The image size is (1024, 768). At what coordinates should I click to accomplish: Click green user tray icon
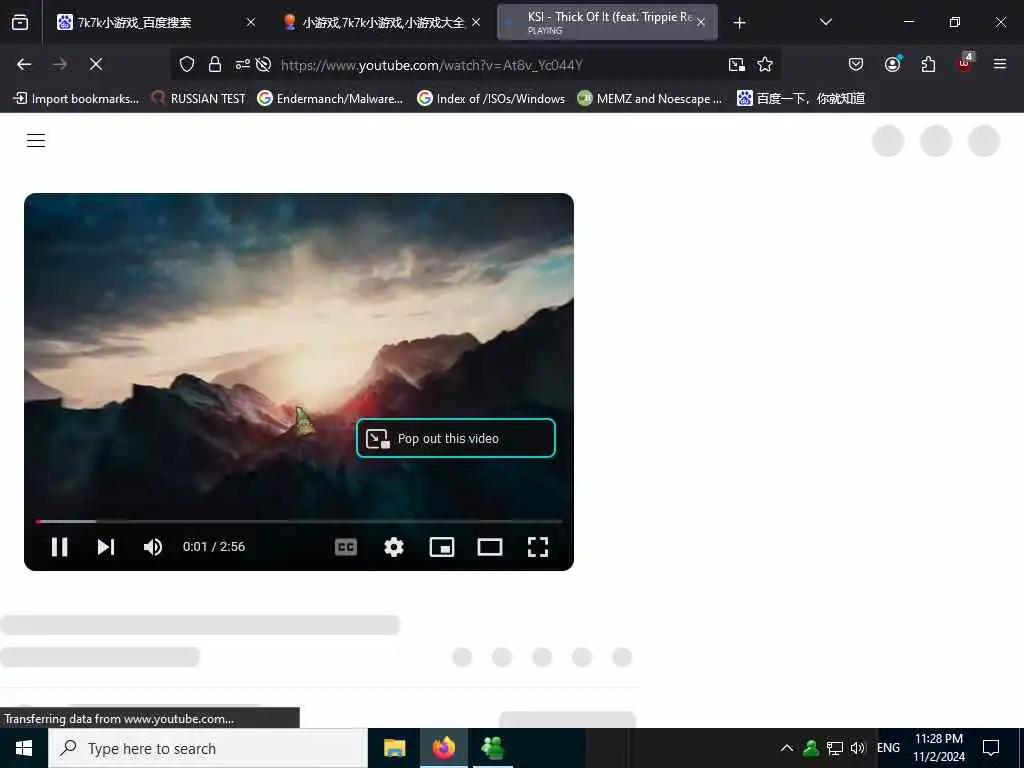click(811, 748)
